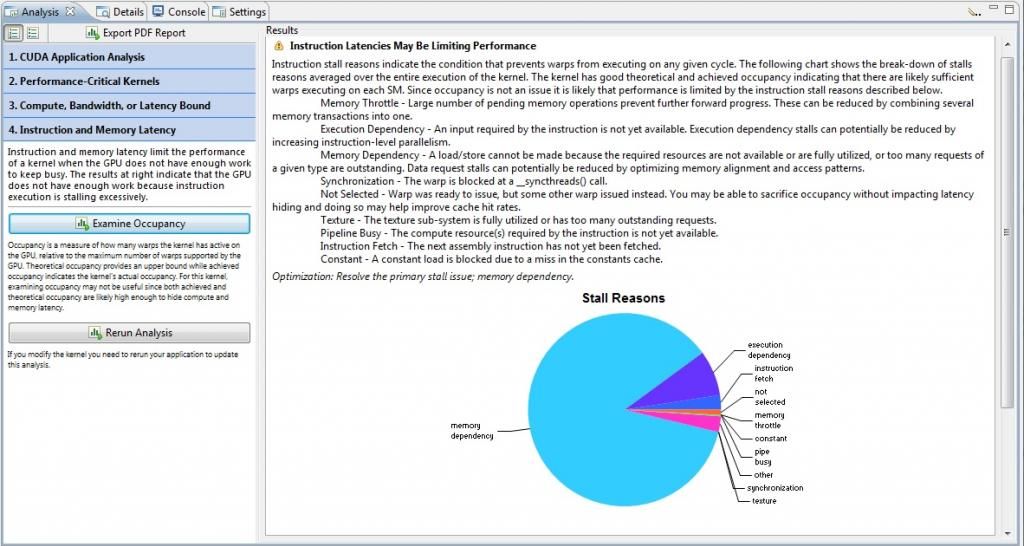The image size is (1024, 546).
Task: Expand the CUDA Application Analysis section
Action: [128, 57]
